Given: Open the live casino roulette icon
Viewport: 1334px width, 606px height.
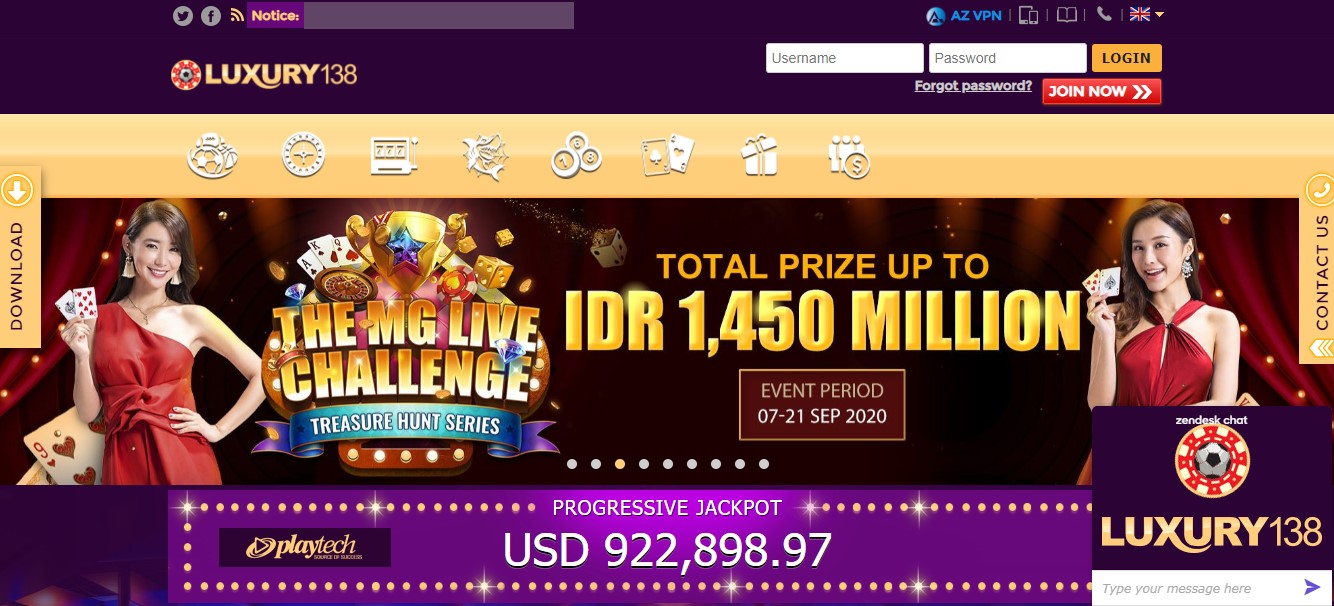Looking at the screenshot, I should pos(303,155).
